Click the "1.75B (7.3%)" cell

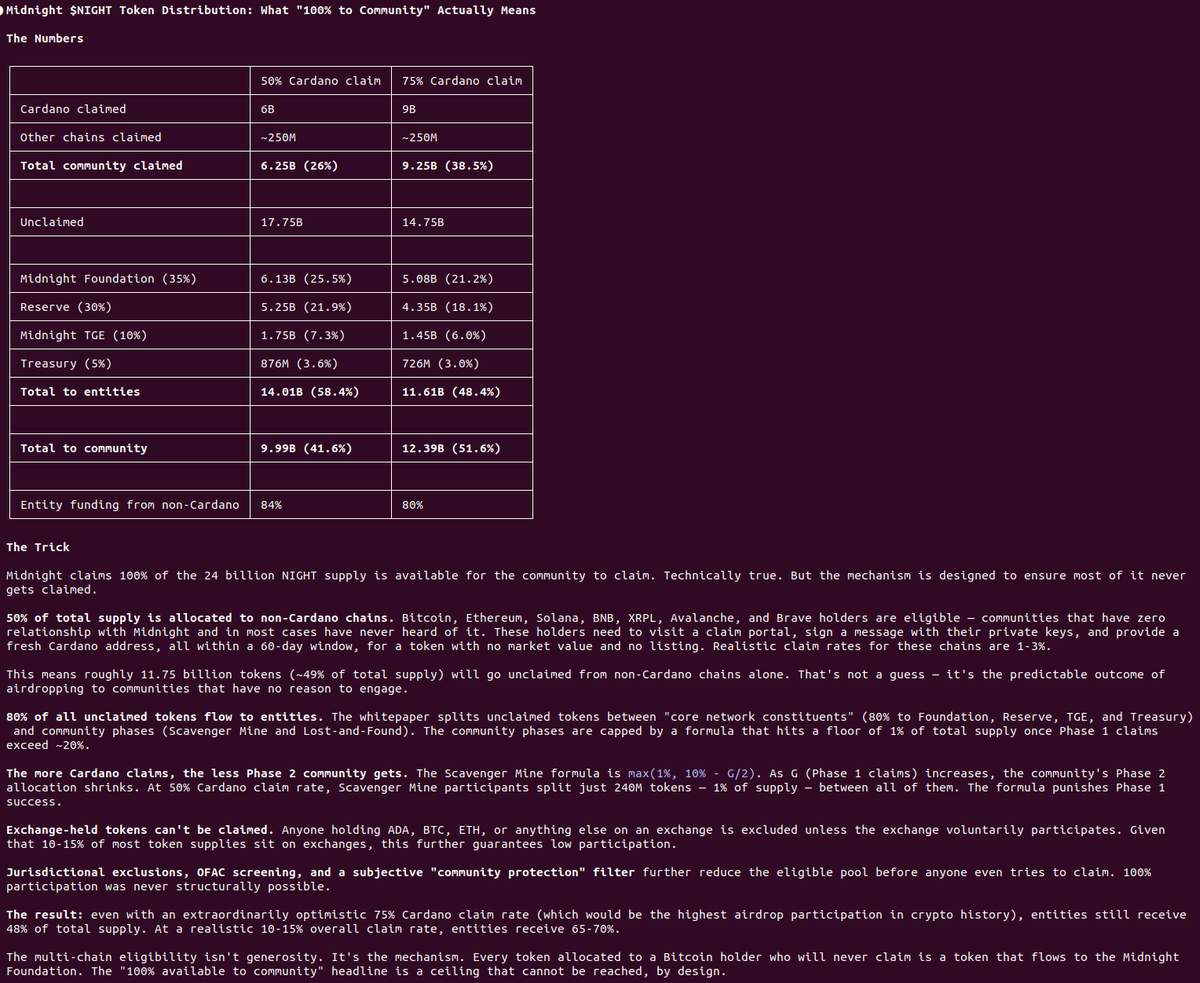tap(302, 335)
